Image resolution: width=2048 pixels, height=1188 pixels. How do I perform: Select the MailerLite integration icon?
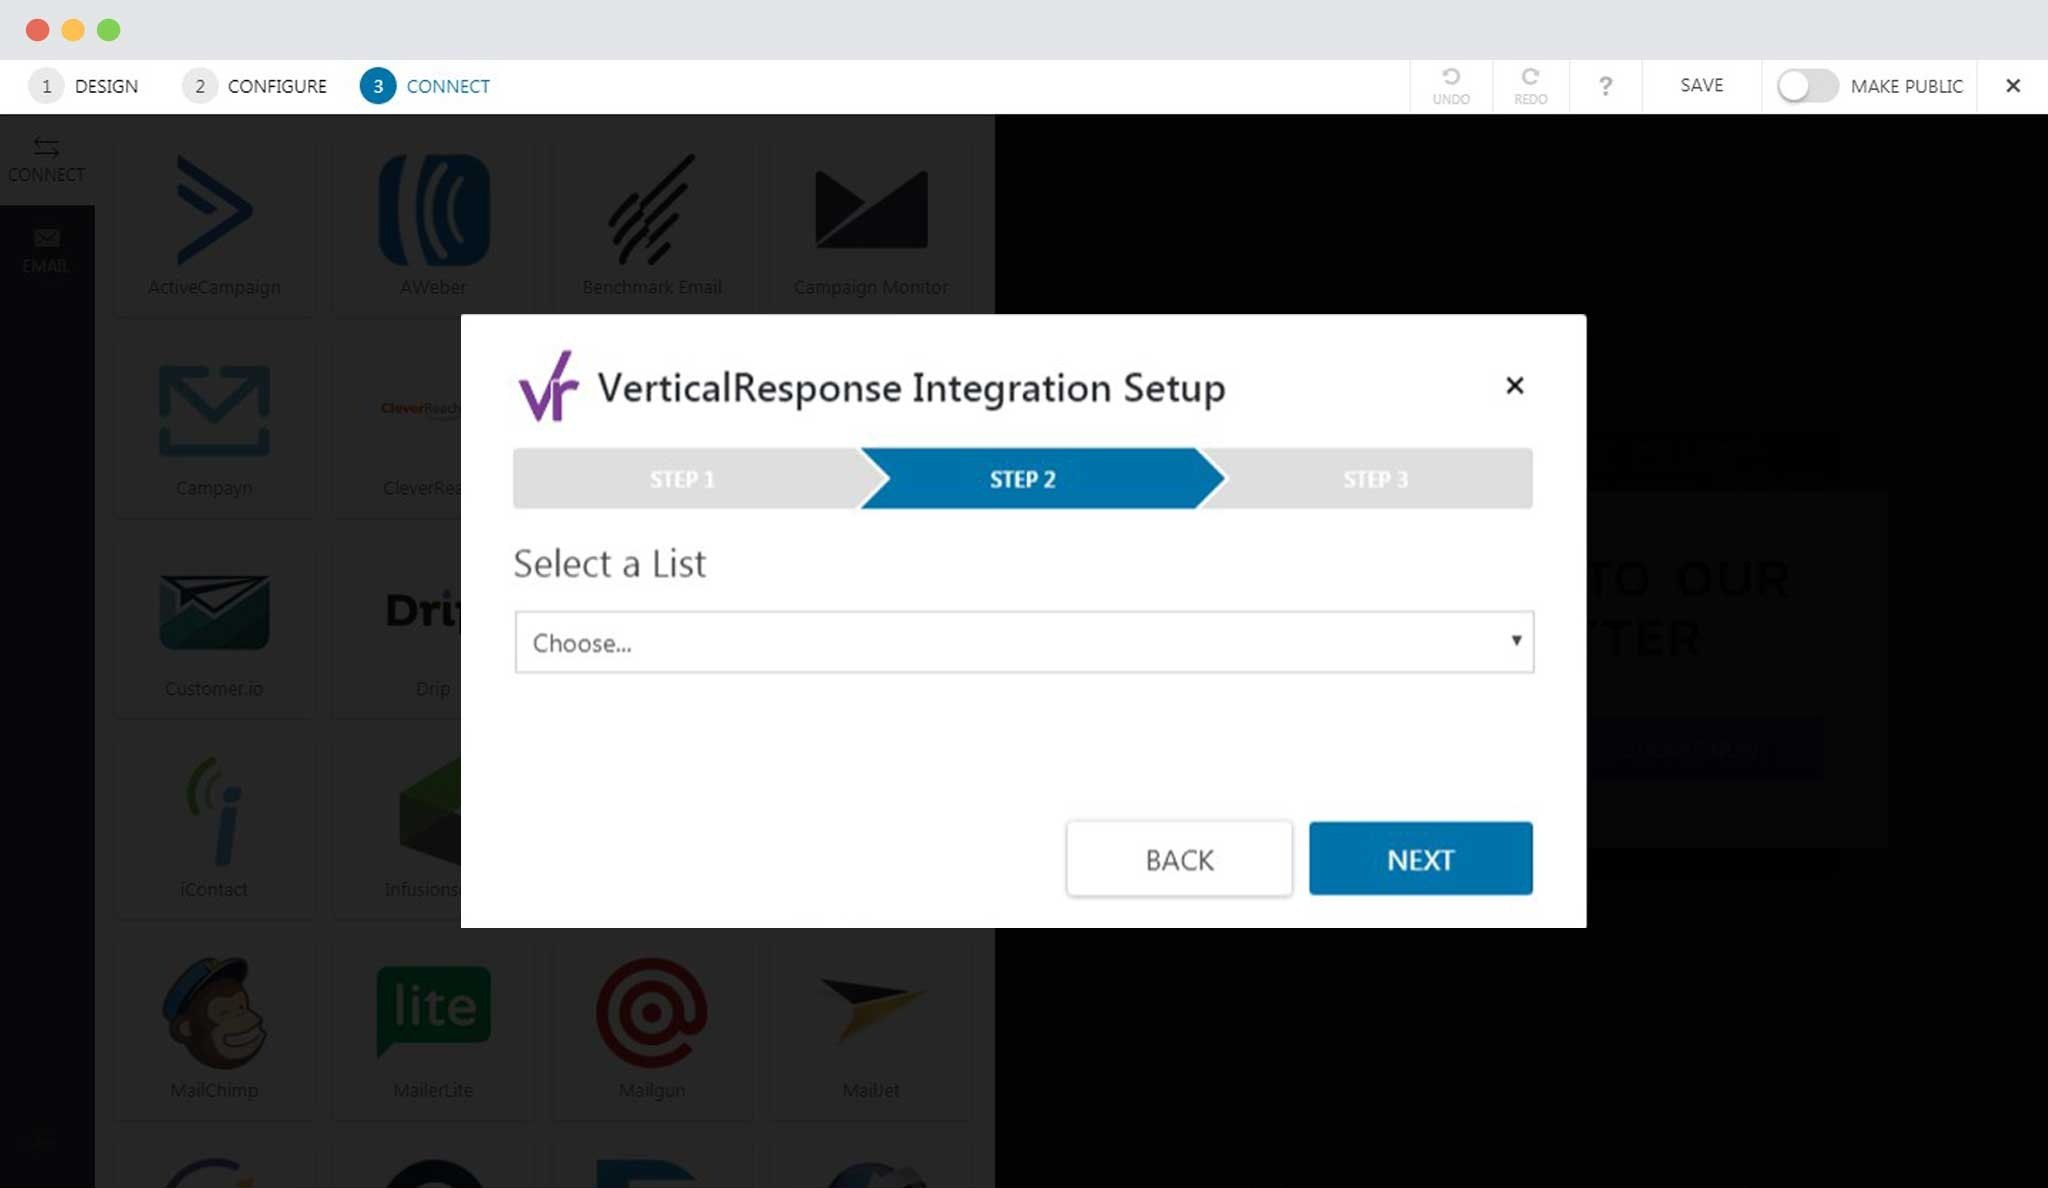pyautogui.click(x=434, y=1010)
